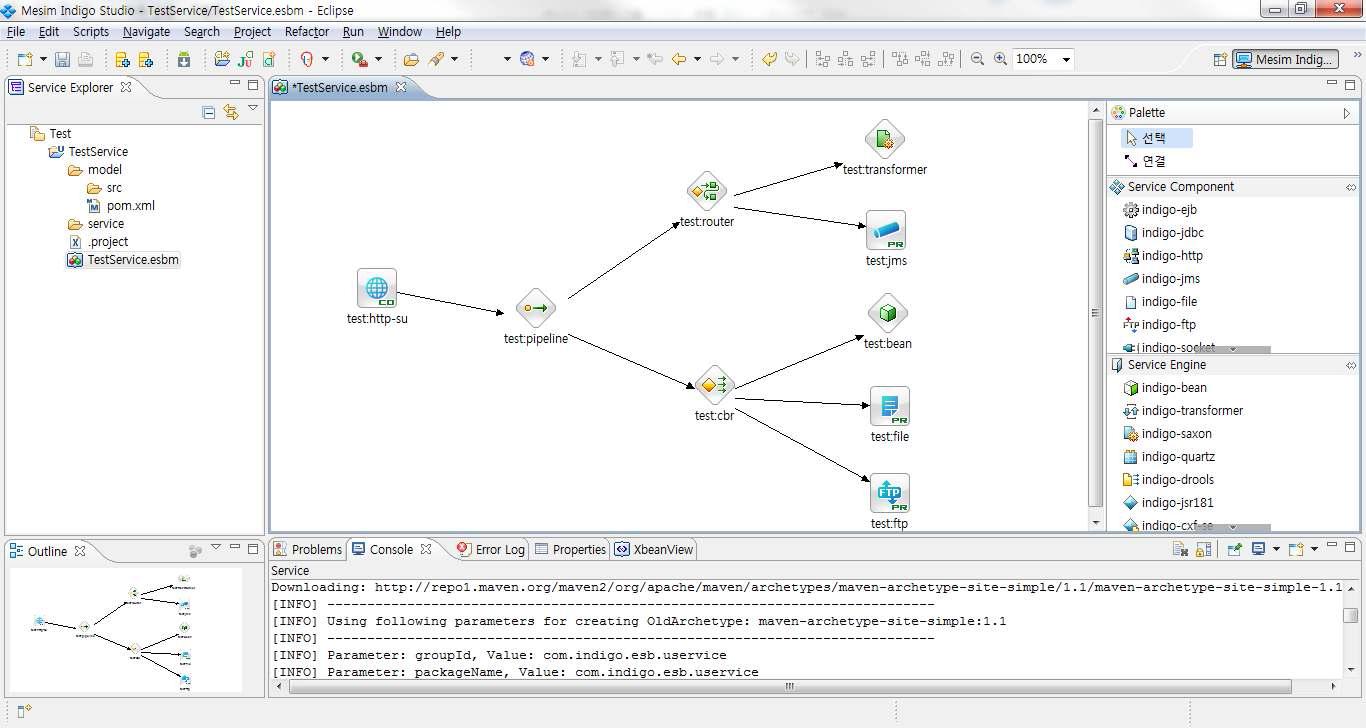
Task: Pick indigo-ejb component from palette
Action: tap(1160, 210)
